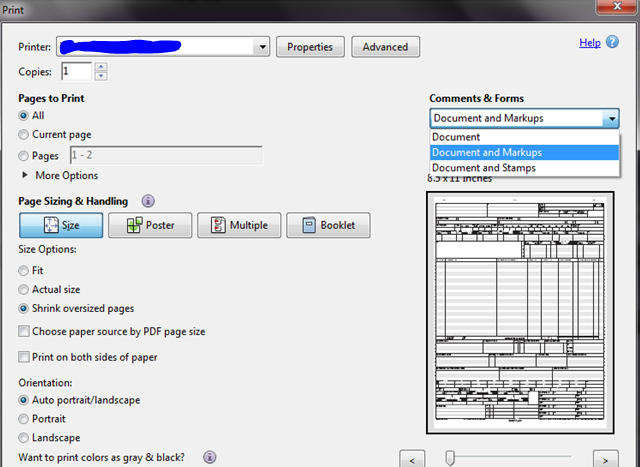640x467 pixels.
Task: Select the Current page radio button
Action: pyautogui.click(x=24, y=135)
